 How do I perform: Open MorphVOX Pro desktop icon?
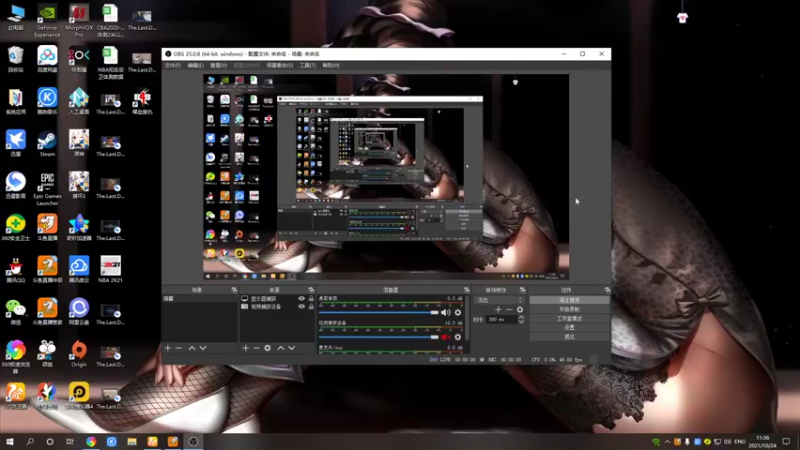pos(79,21)
